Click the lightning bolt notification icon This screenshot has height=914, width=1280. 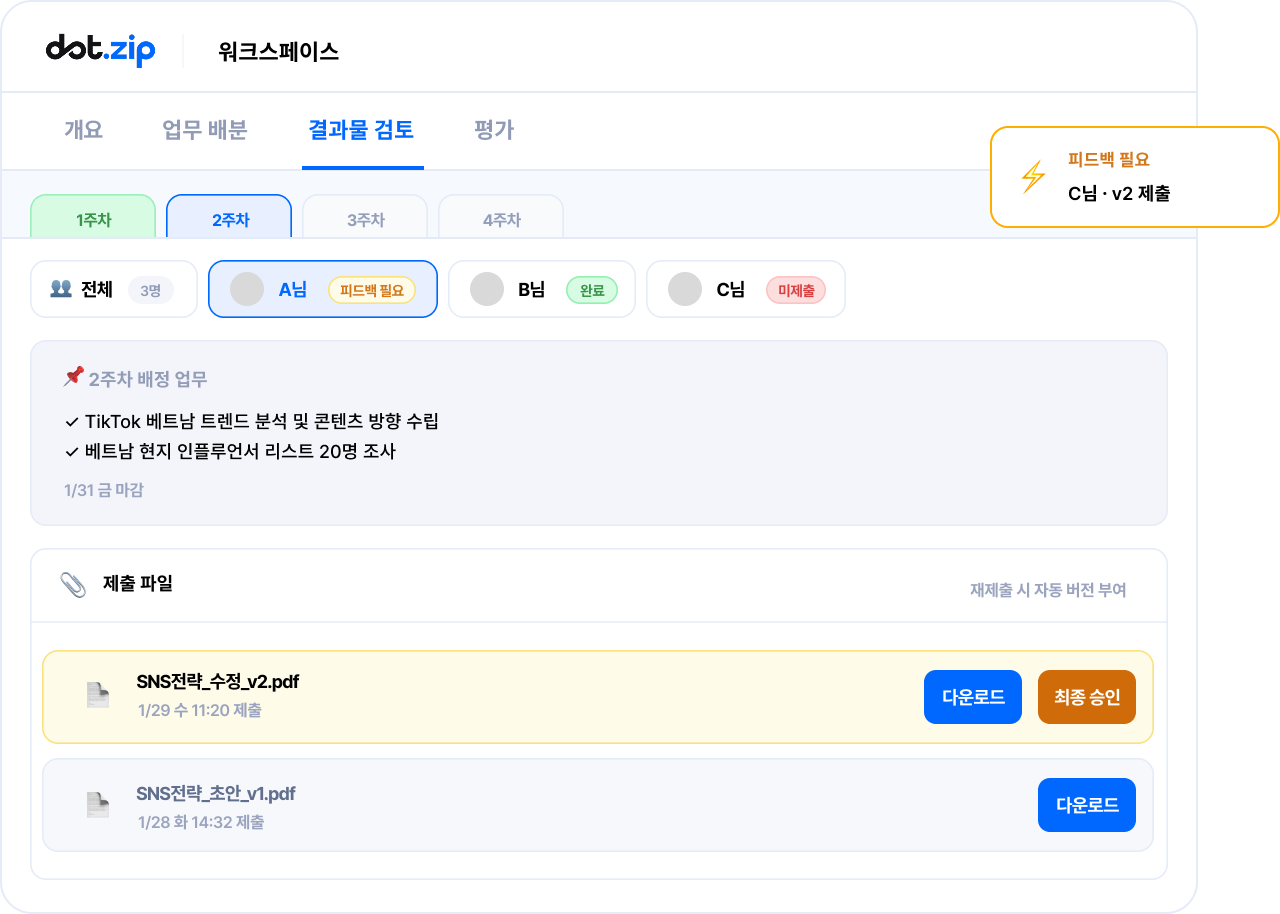coord(1033,177)
